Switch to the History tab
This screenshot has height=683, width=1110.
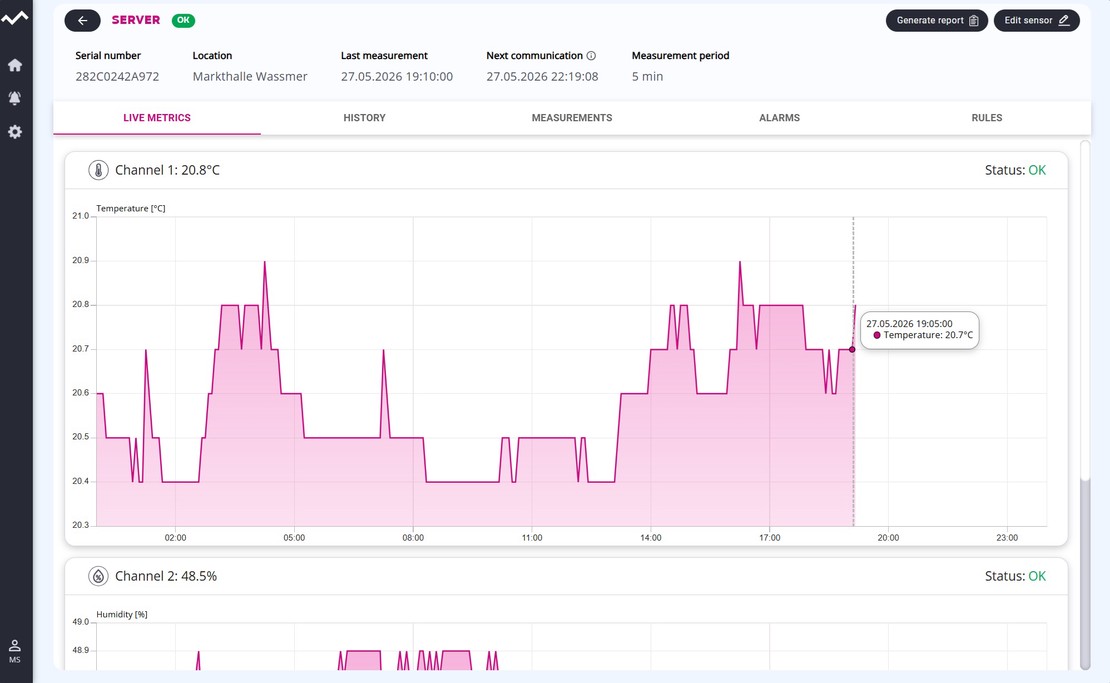click(x=365, y=117)
